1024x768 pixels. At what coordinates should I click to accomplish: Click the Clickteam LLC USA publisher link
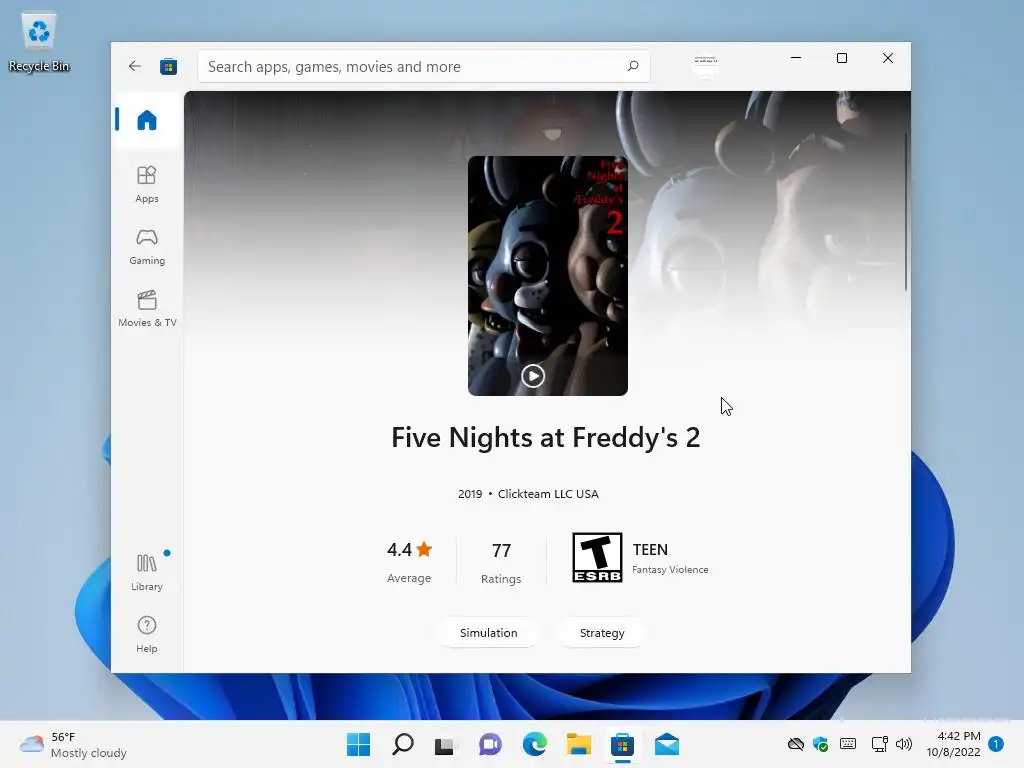[548, 494]
